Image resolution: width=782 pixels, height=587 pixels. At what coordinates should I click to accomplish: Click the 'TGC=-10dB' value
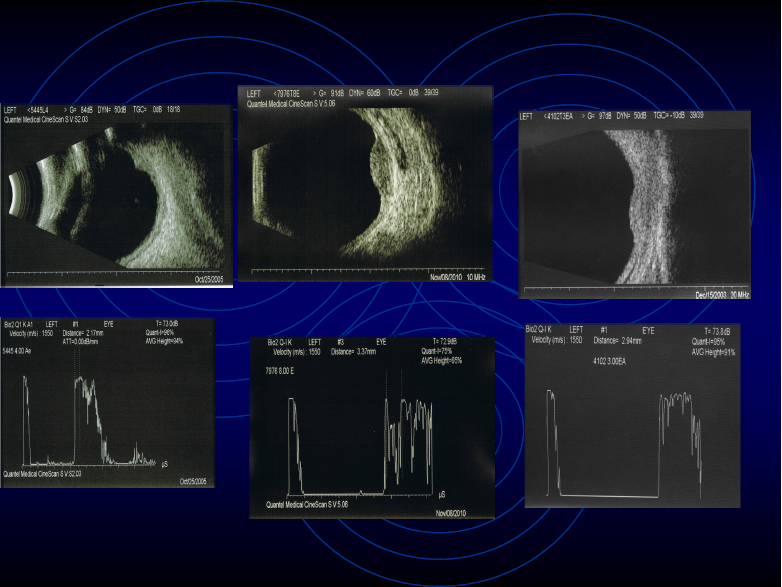[x=667, y=115]
